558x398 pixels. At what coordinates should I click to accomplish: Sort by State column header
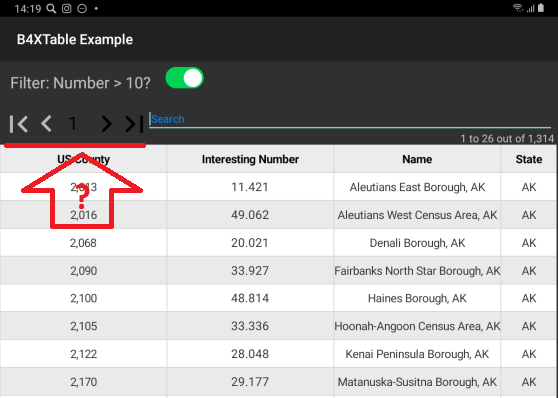click(529, 159)
